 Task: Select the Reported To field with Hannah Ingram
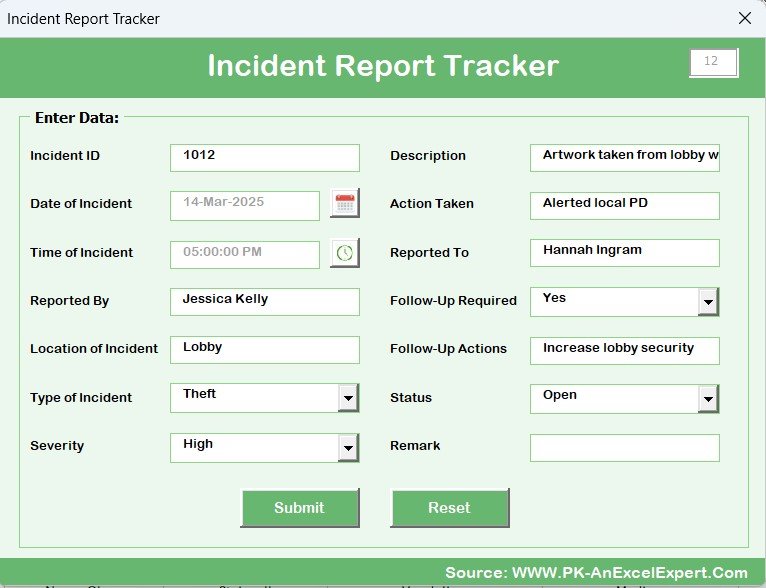click(625, 253)
